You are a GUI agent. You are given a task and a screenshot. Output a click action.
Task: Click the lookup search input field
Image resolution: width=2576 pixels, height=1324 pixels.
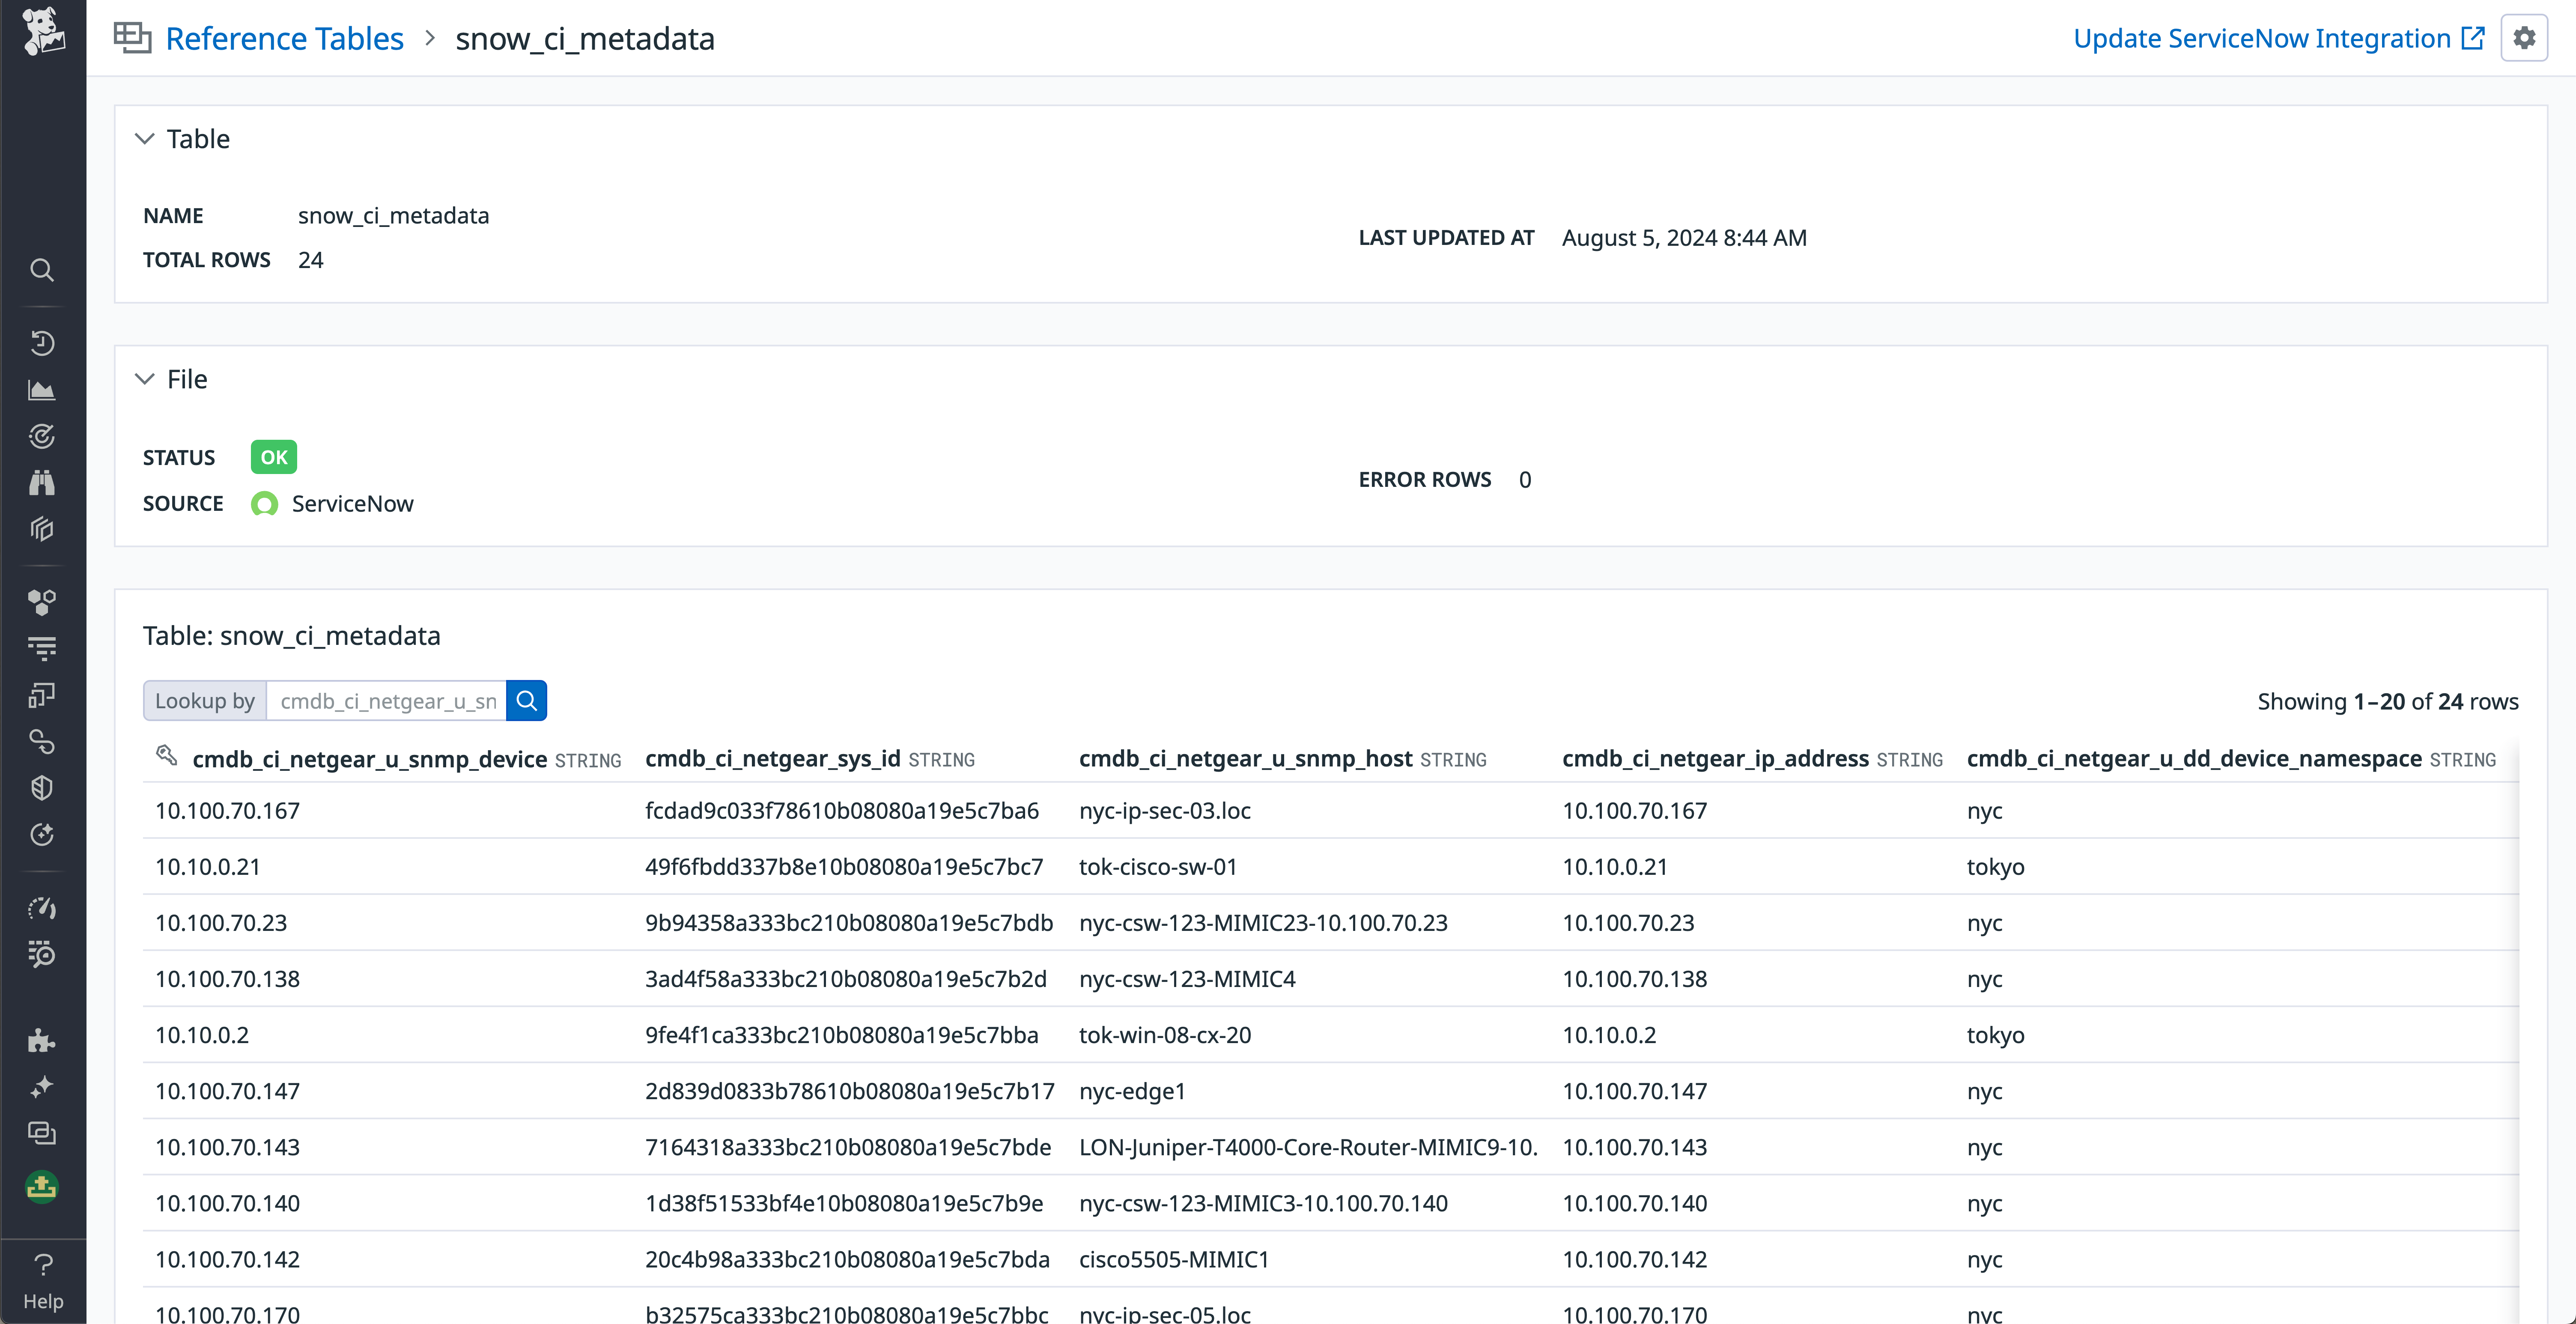388,701
